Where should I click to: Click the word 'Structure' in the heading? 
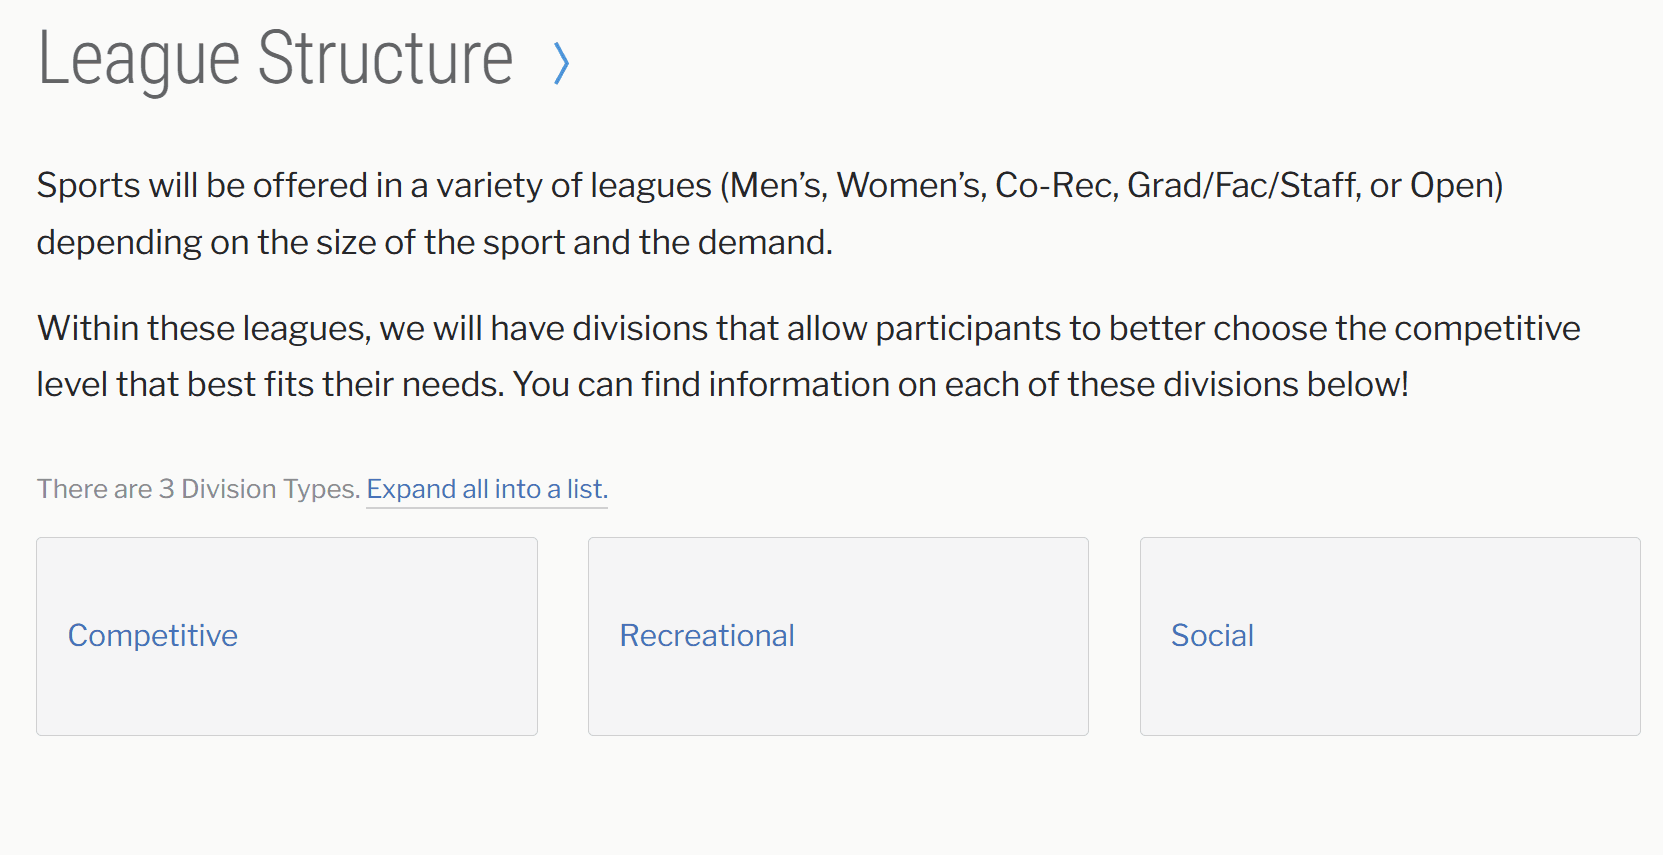pos(385,58)
